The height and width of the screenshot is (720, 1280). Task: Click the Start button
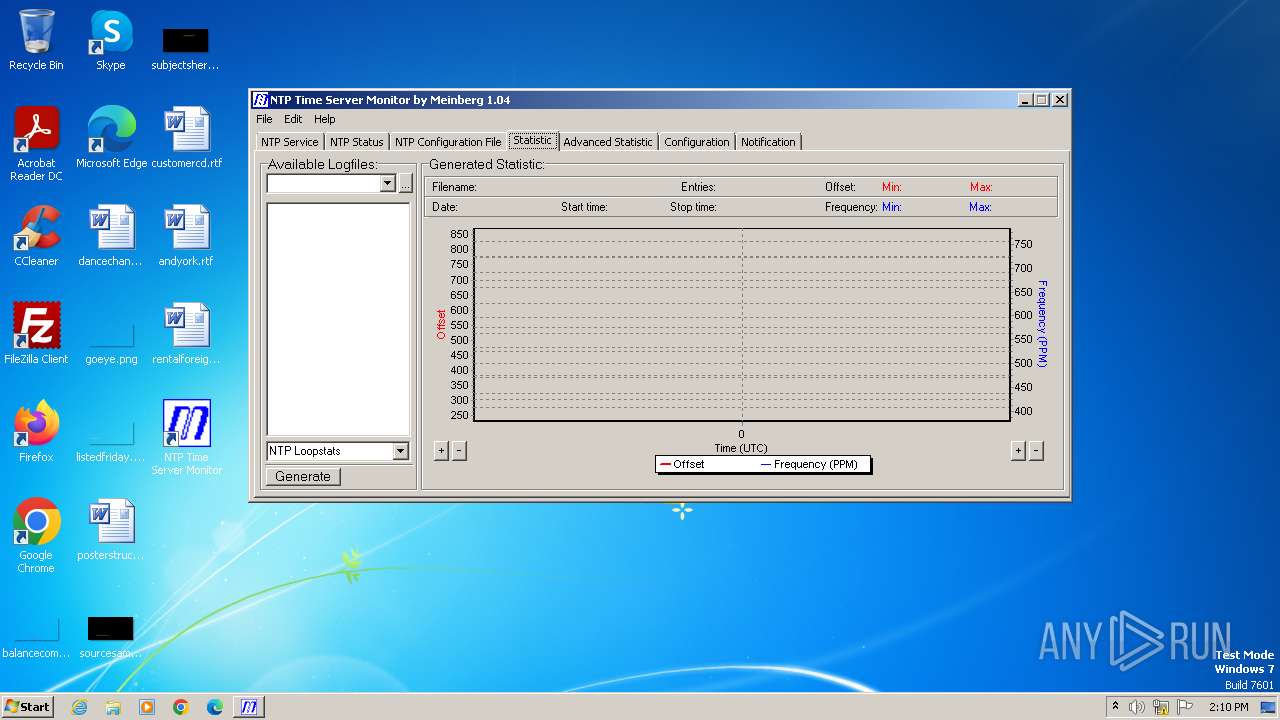coord(28,707)
